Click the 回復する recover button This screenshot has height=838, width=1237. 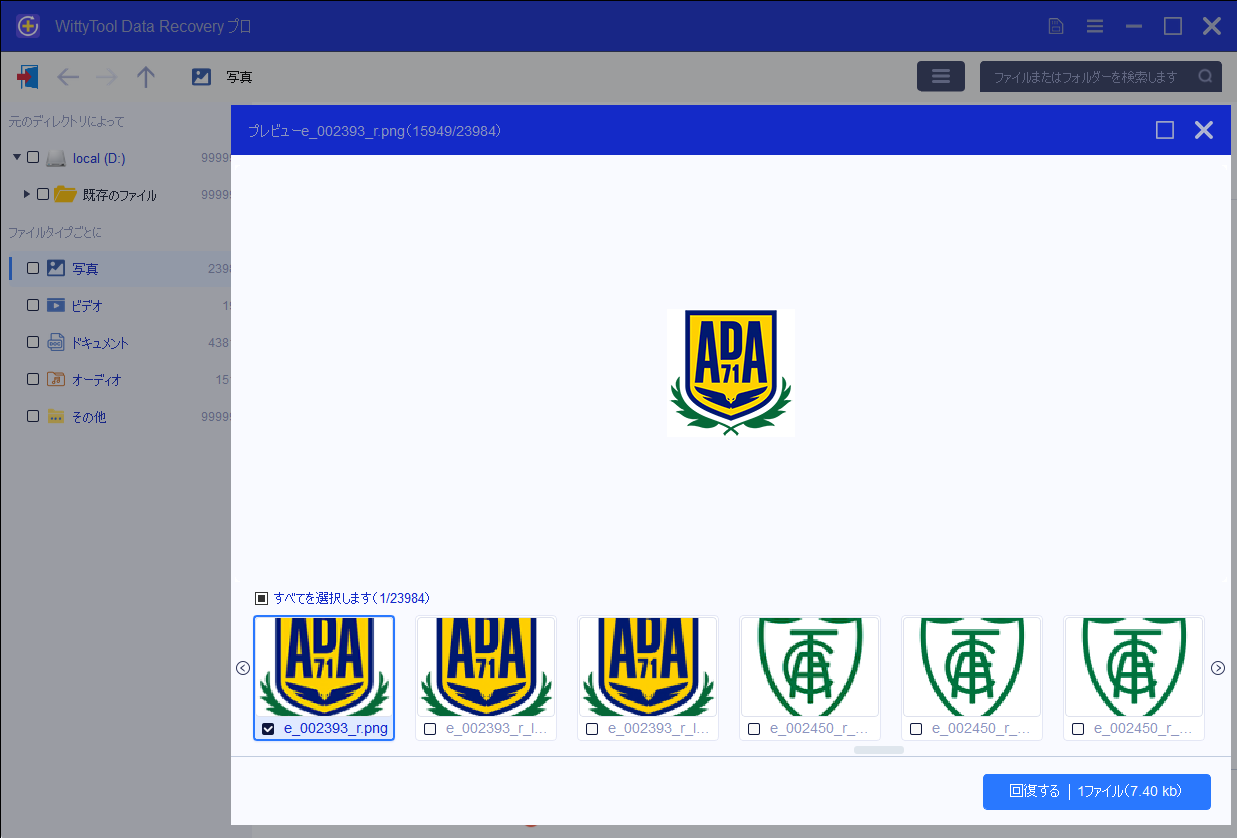tap(1096, 791)
